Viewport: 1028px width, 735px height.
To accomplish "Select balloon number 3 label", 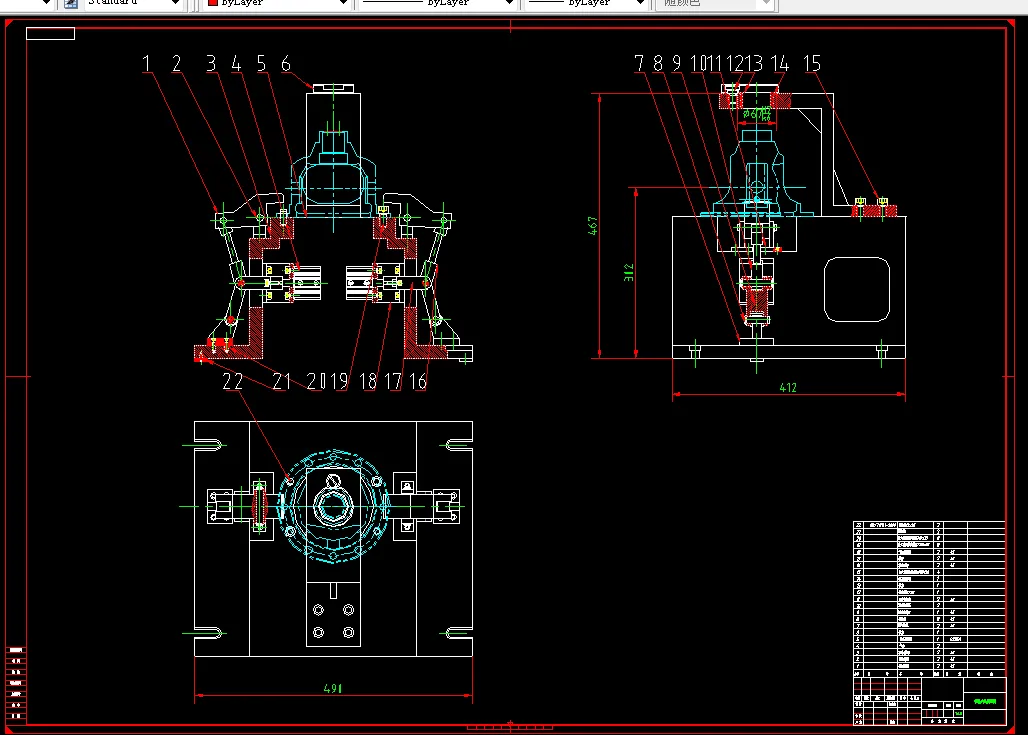I will [x=210, y=64].
